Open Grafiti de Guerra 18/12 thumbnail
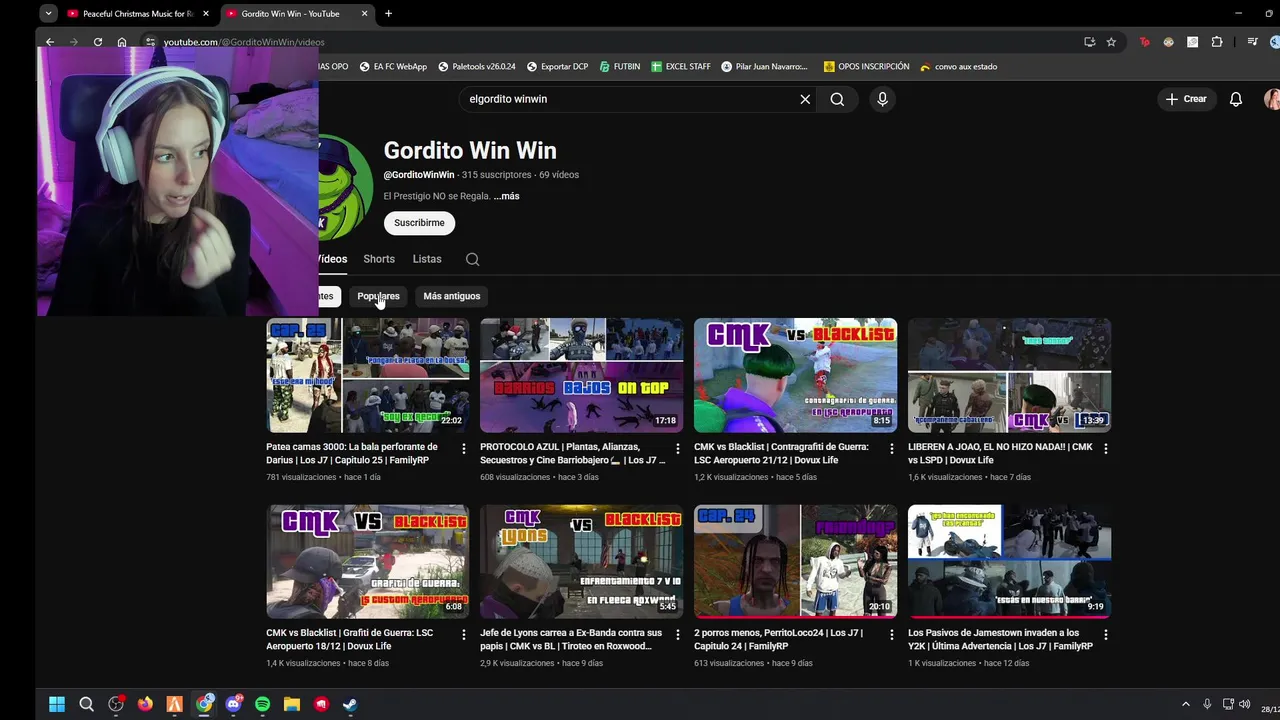This screenshot has width=1280, height=720. click(x=368, y=561)
